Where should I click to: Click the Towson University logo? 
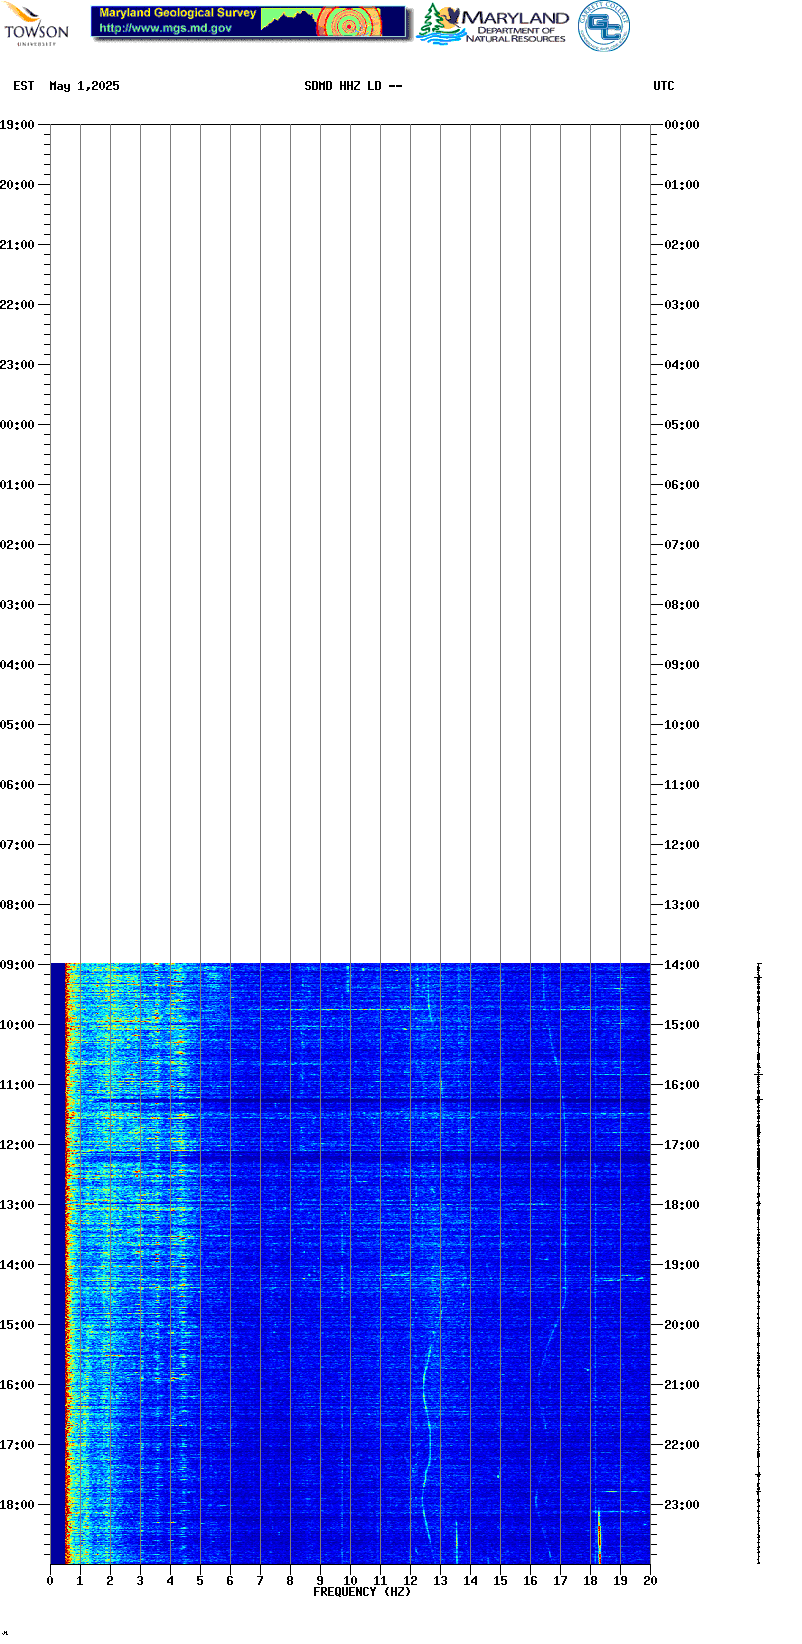36,24
